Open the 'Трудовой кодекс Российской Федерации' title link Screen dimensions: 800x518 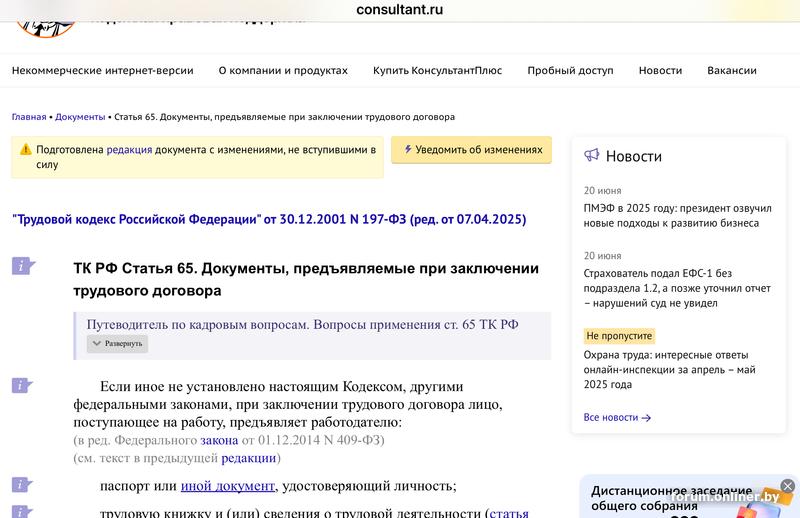coord(269,219)
